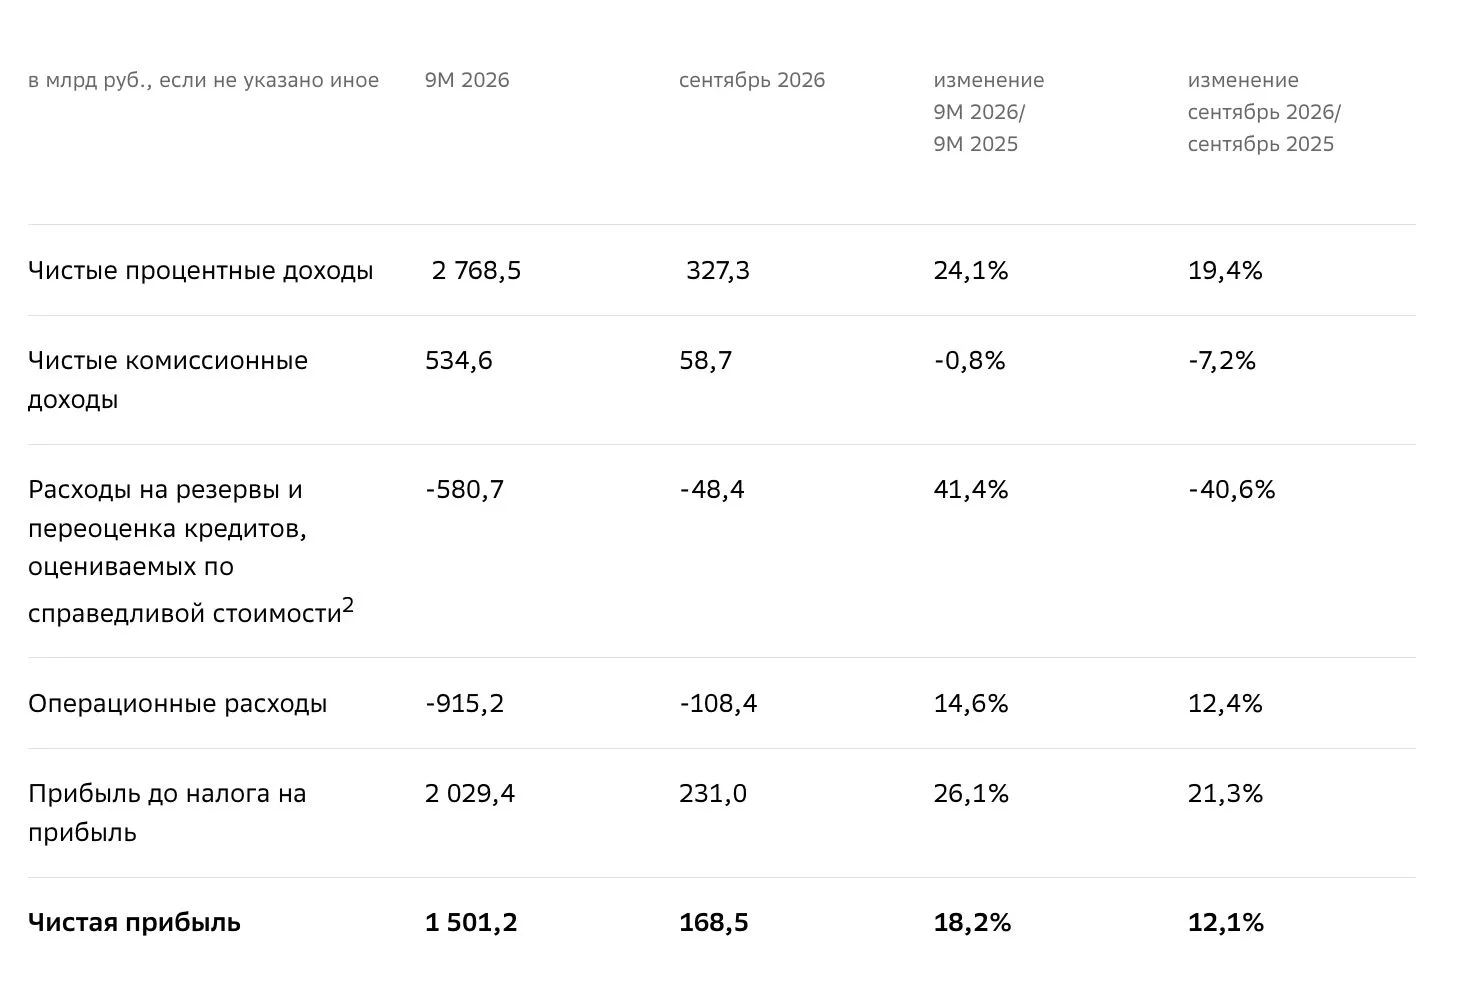Screen dimensions: 1470x998
Task: Click the -7,2% change value
Action: pos(1222,361)
